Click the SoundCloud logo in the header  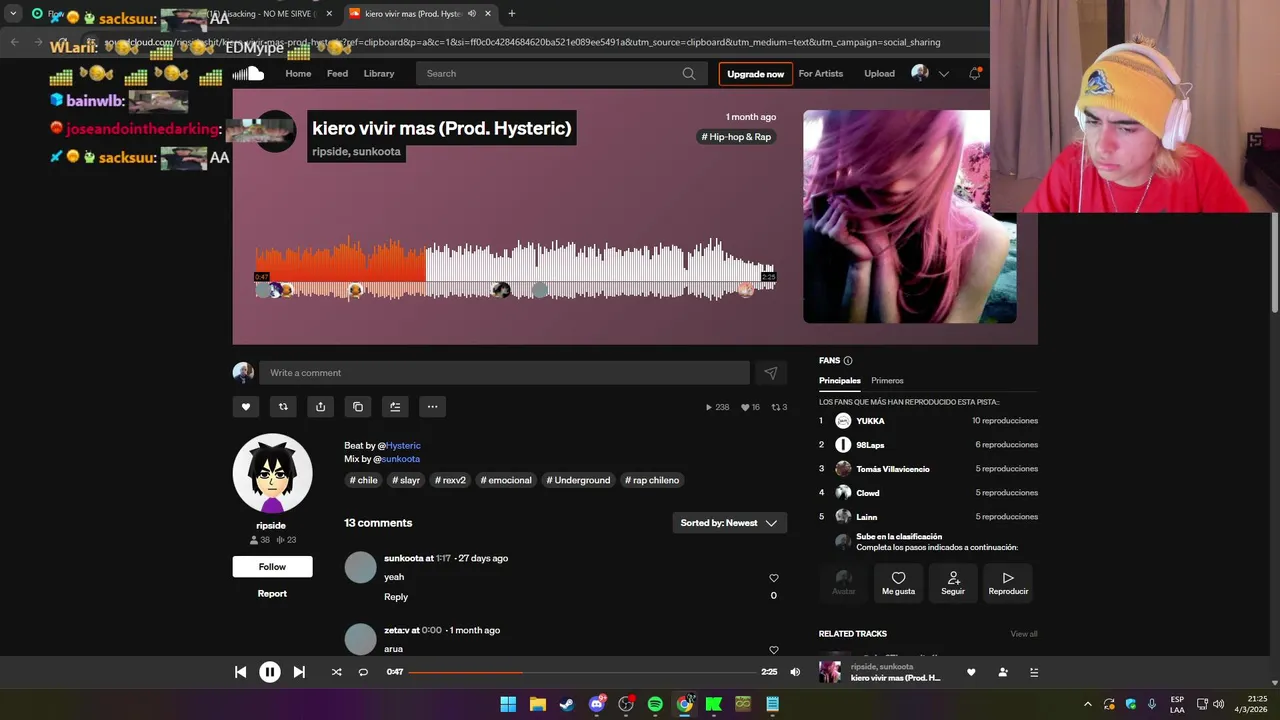pyautogui.click(x=248, y=73)
